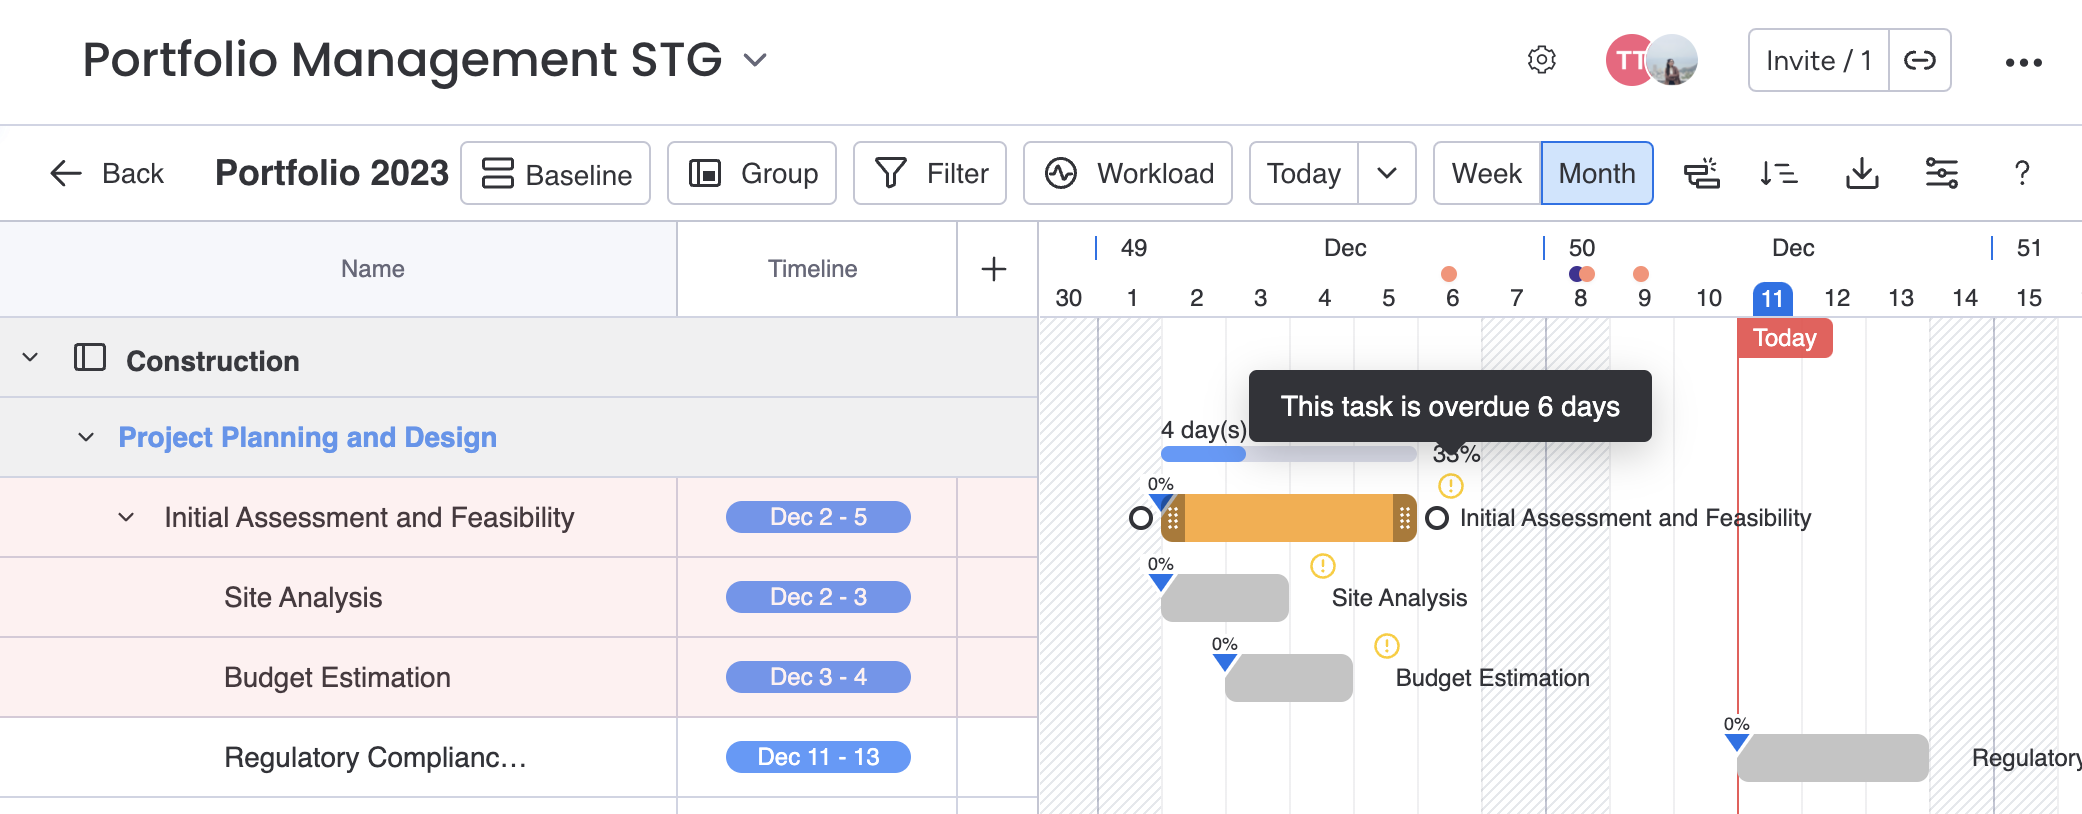Click the download export icon
Screen dimensions: 2082x814
pos(1861,173)
